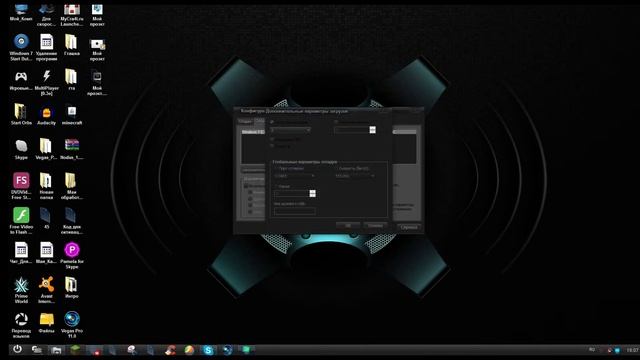Open the file explorer taskbar icon
The image size is (640, 360).
coord(56,350)
